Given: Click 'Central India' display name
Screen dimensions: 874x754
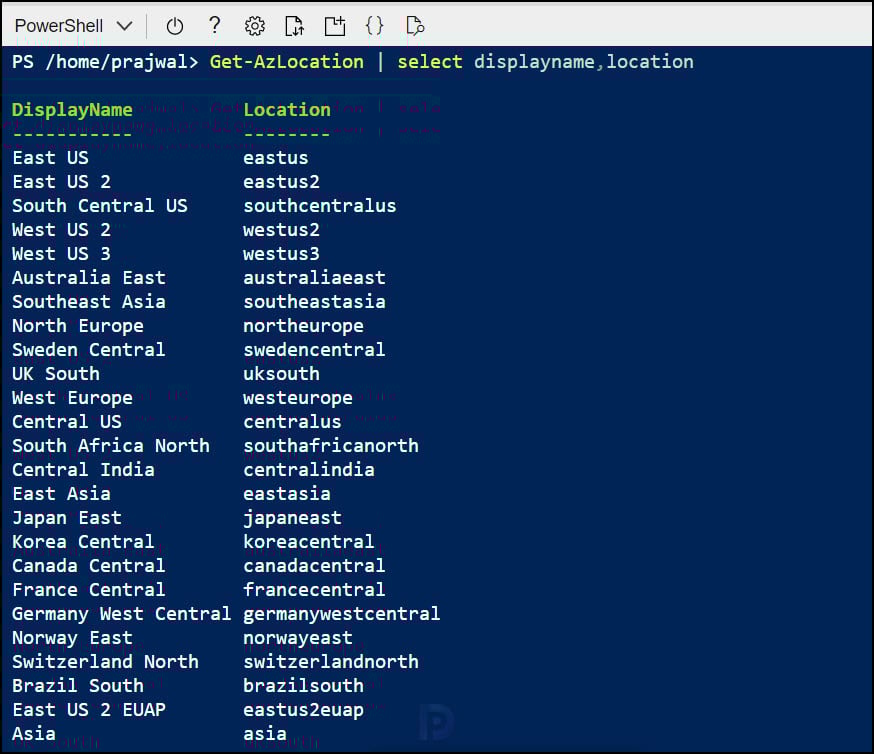Looking at the screenshot, I should 83,469.
